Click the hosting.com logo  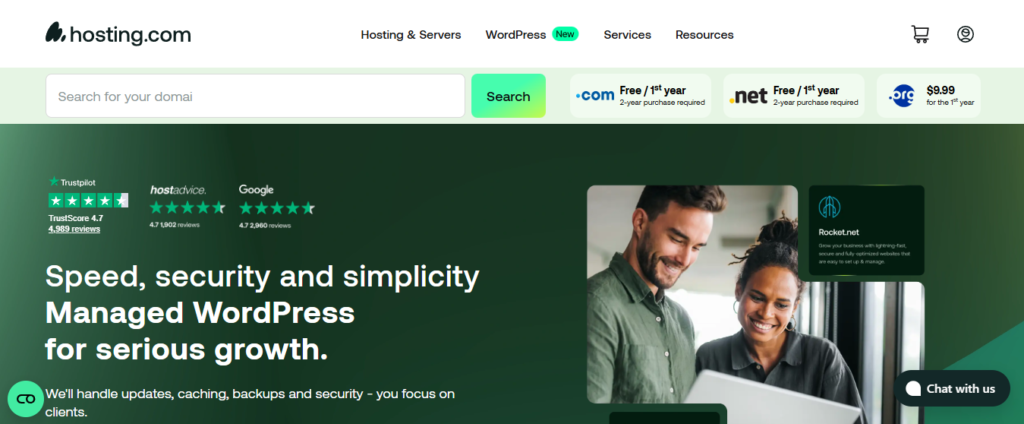[118, 34]
